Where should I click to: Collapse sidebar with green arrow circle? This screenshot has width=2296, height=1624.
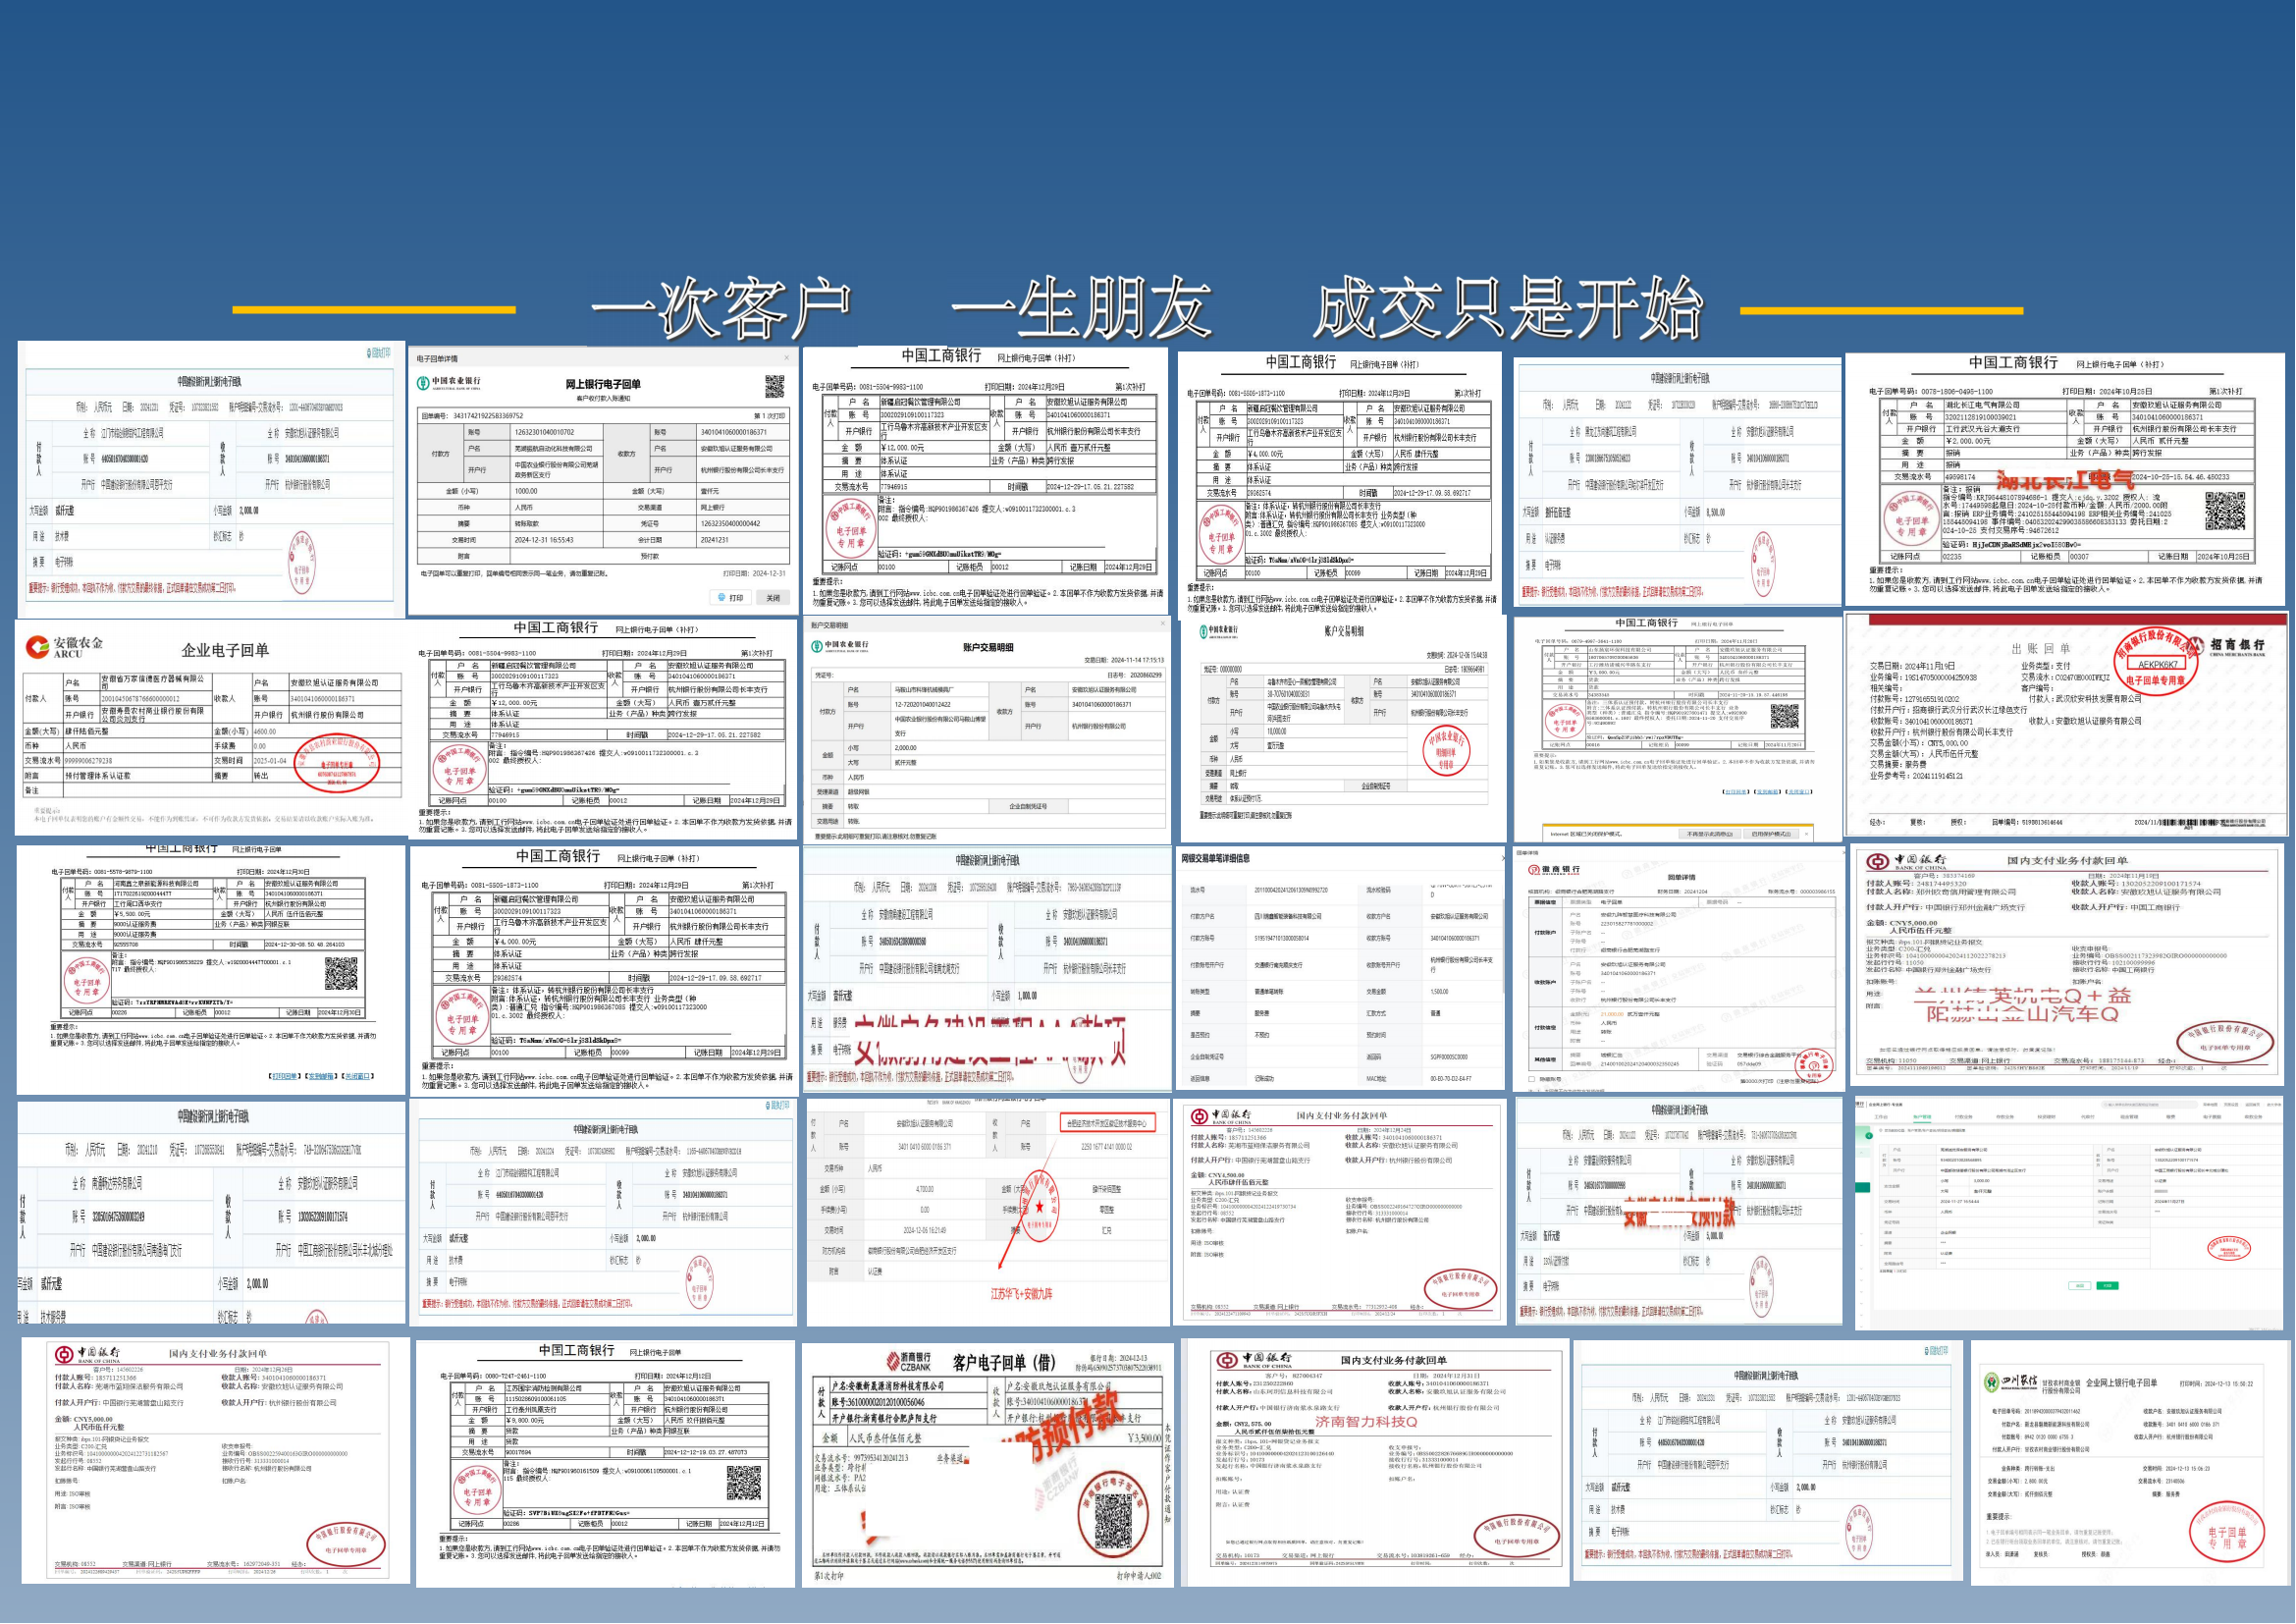(x=1870, y=1136)
